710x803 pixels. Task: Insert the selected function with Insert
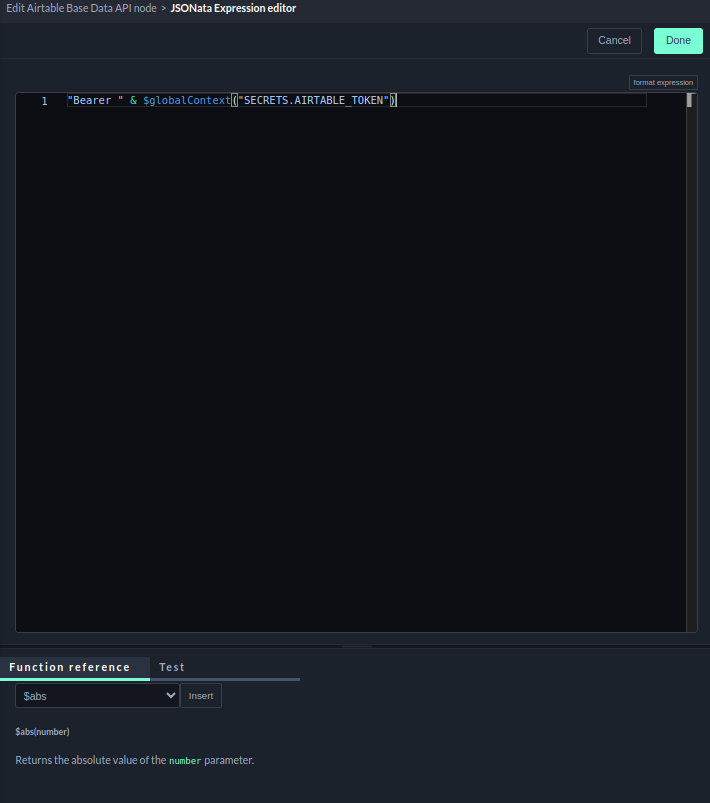201,696
